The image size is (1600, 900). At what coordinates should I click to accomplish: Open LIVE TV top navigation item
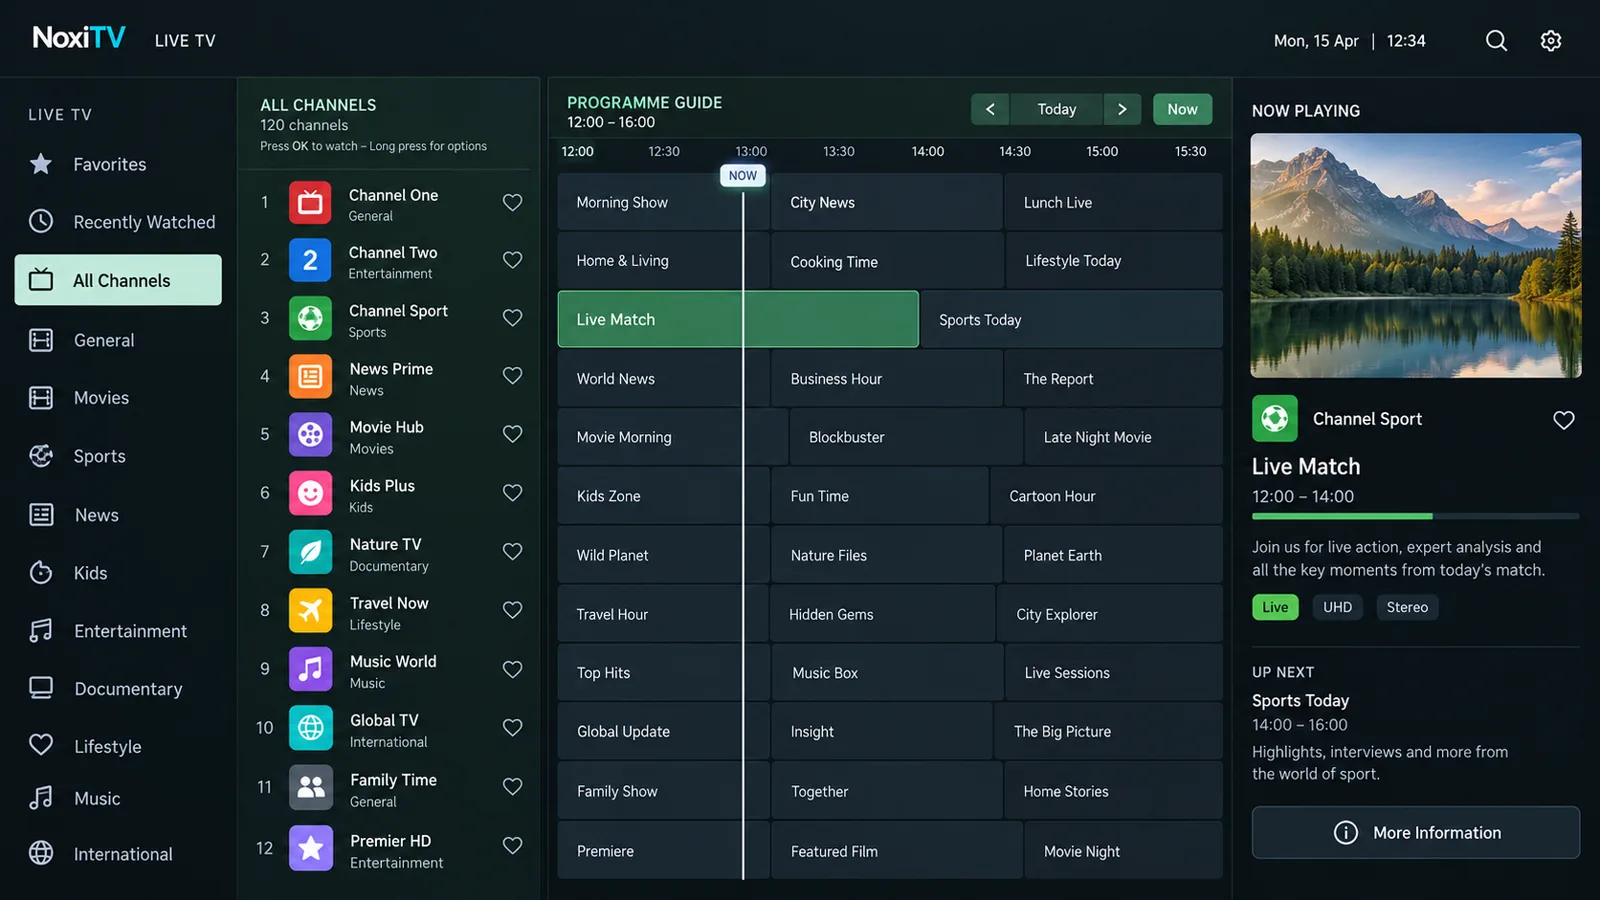click(185, 41)
